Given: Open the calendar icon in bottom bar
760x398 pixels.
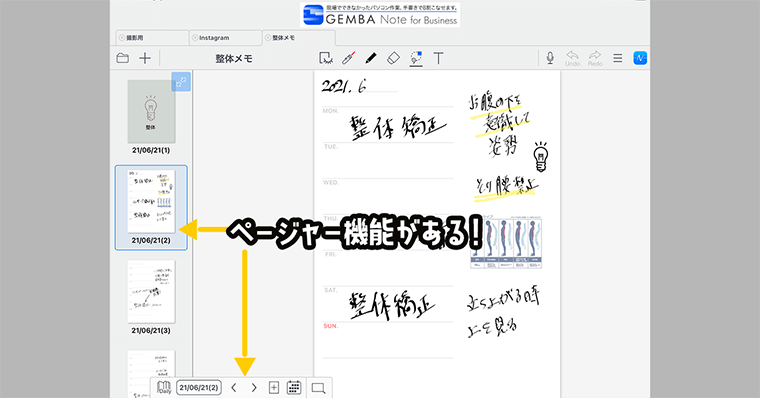Looking at the screenshot, I should coord(294,387).
